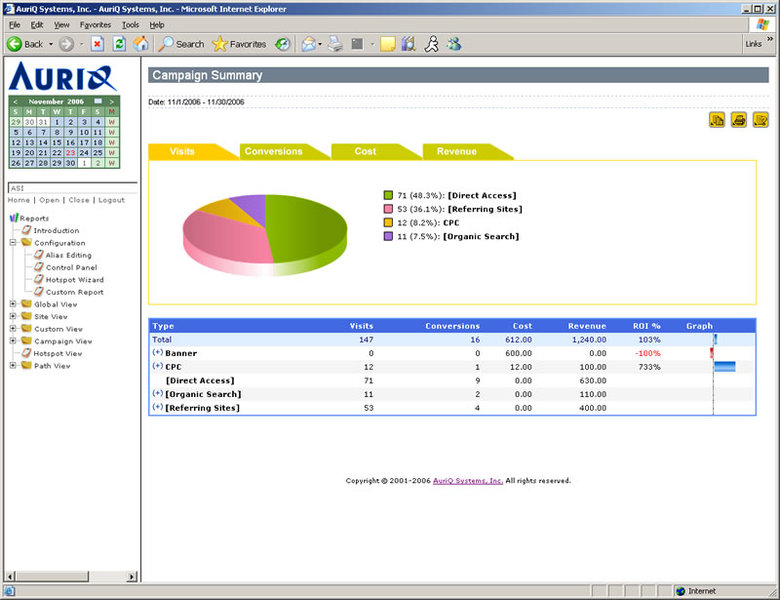Click the green Direct Access legend swatch
The height and width of the screenshot is (600, 780).
[389, 196]
